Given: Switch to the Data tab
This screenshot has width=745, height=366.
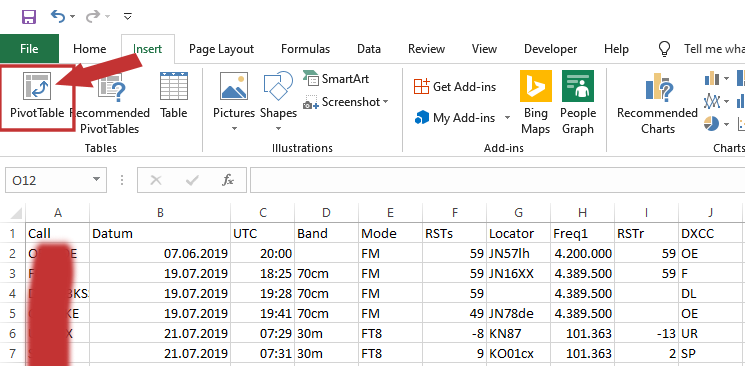Looking at the screenshot, I should (369, 49).
